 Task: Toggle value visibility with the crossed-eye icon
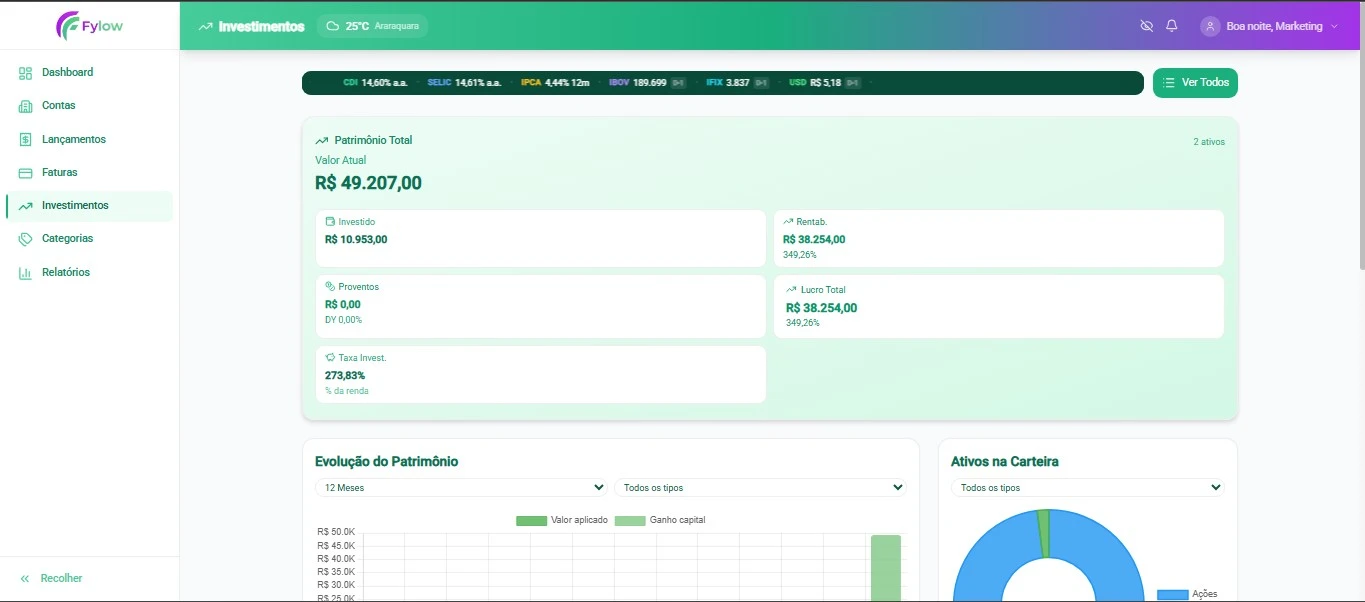point(1145,26)
